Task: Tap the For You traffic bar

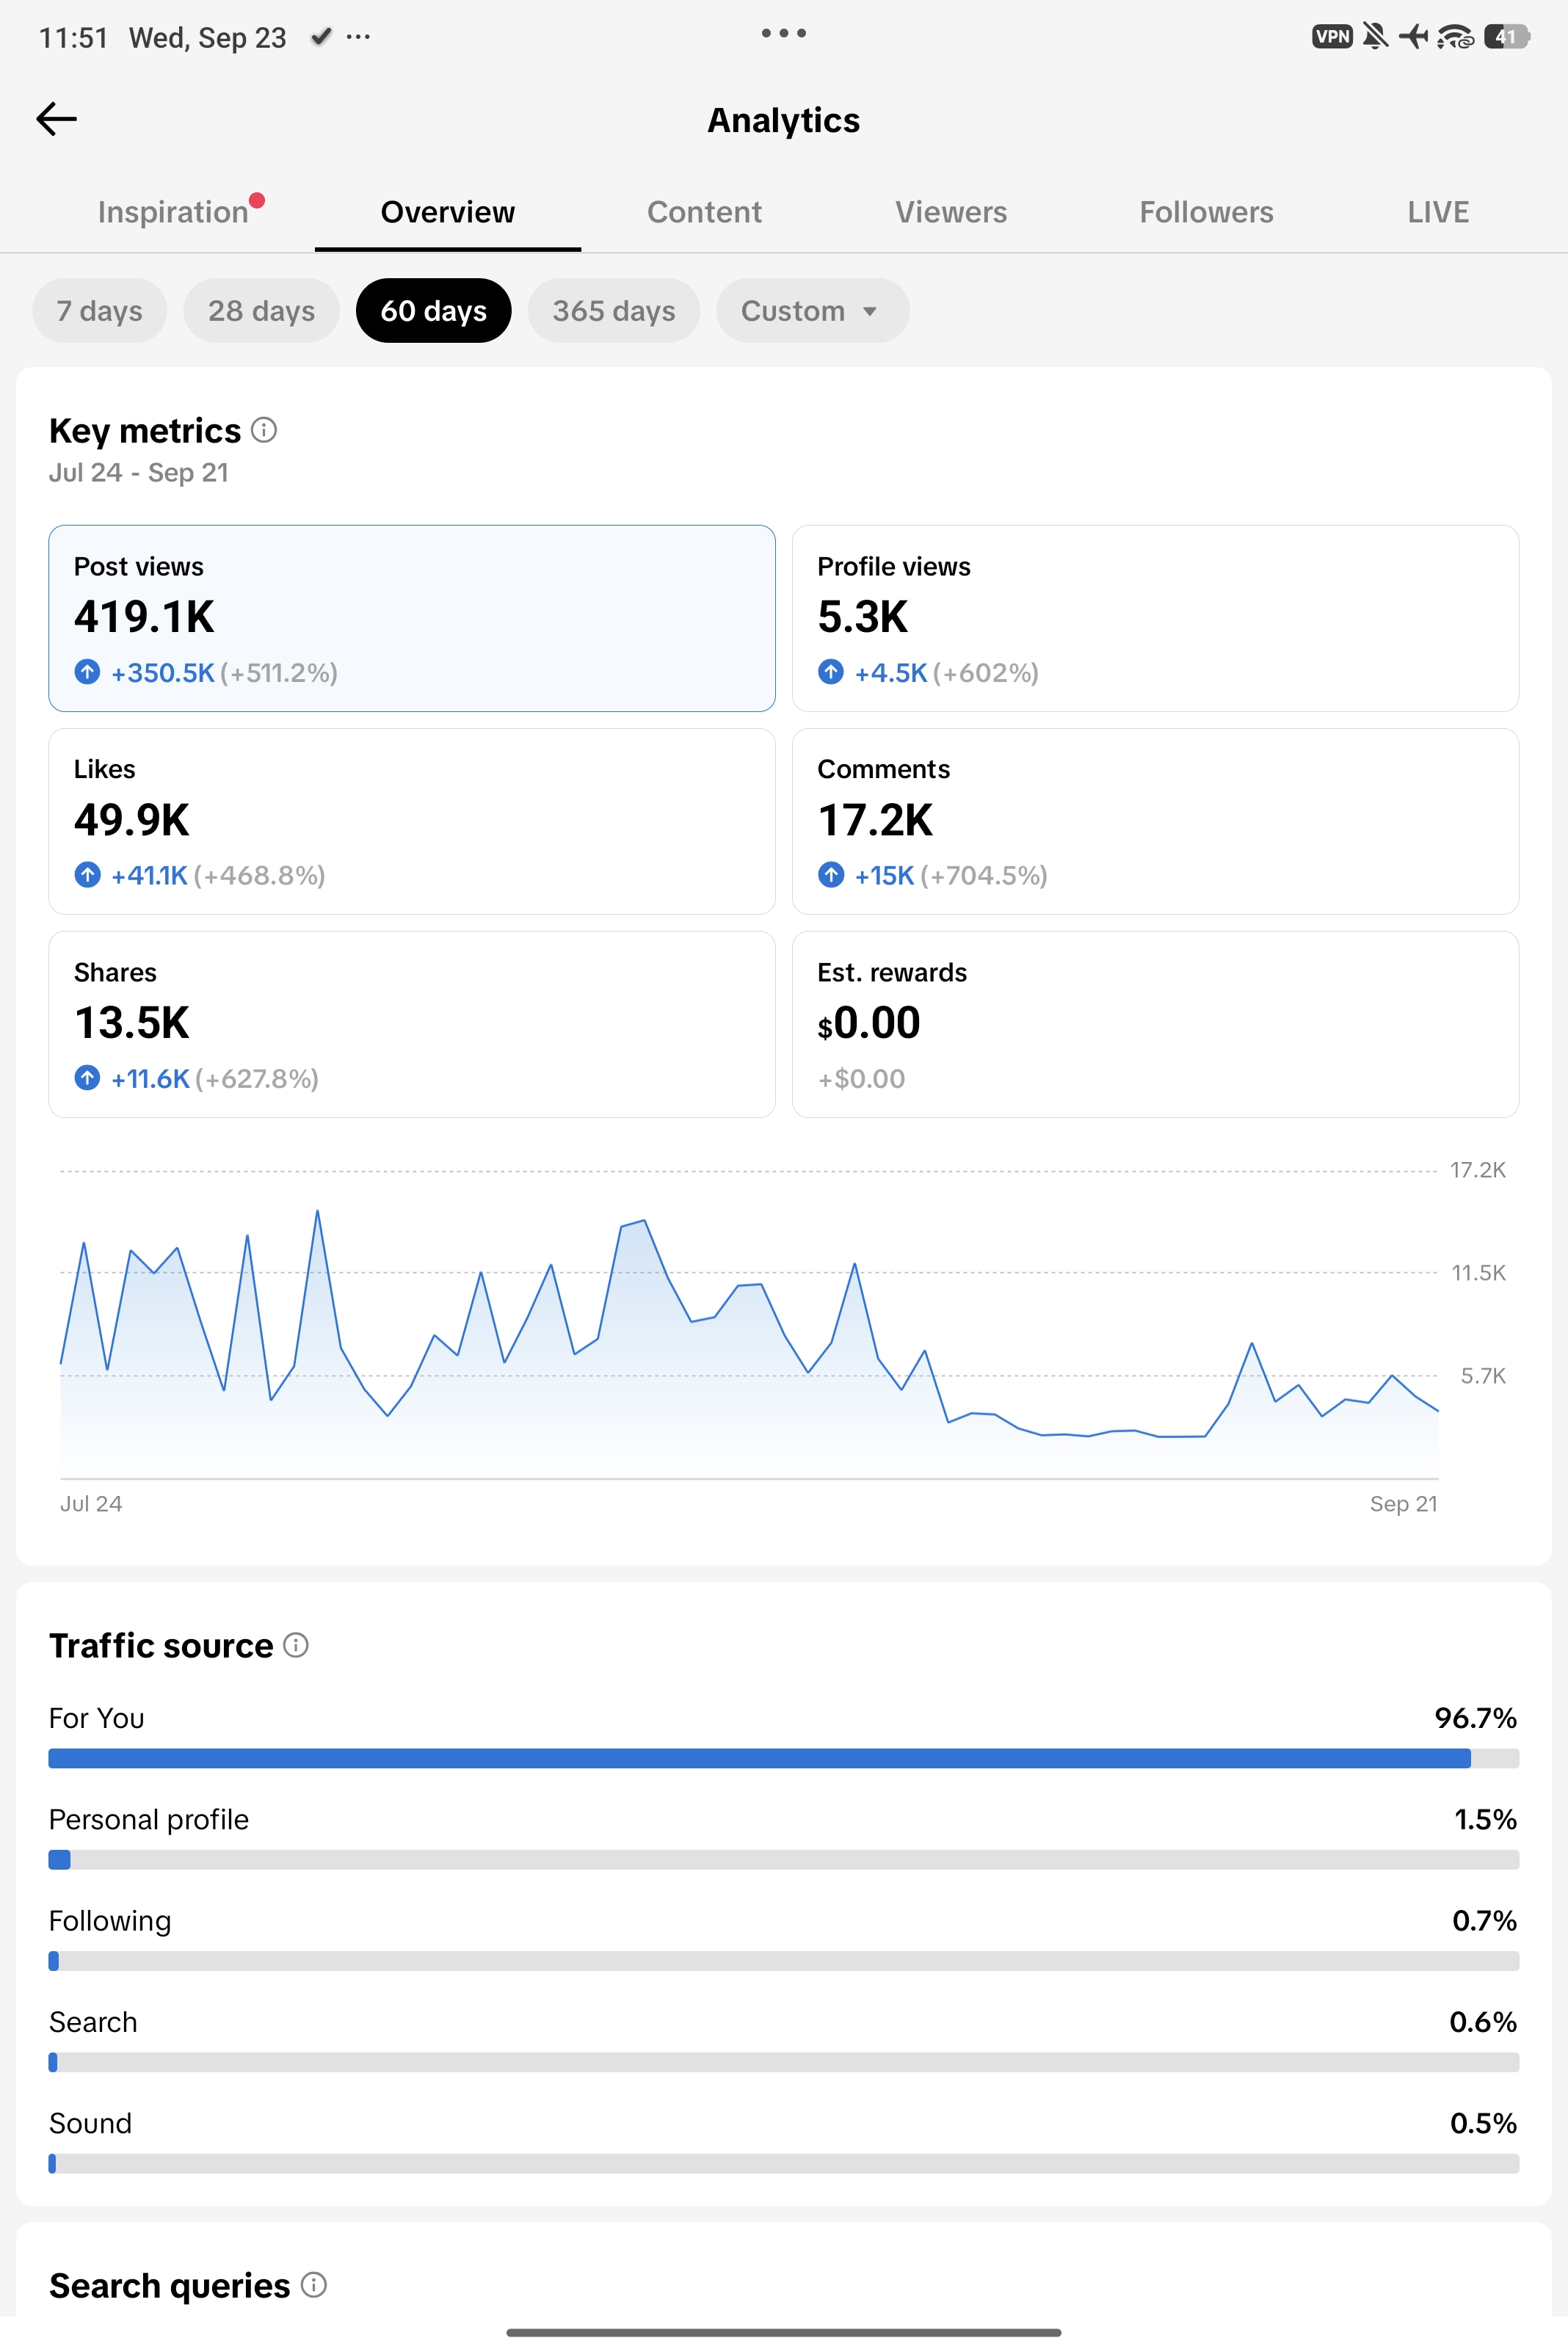Action: [x=783, y=1758]
